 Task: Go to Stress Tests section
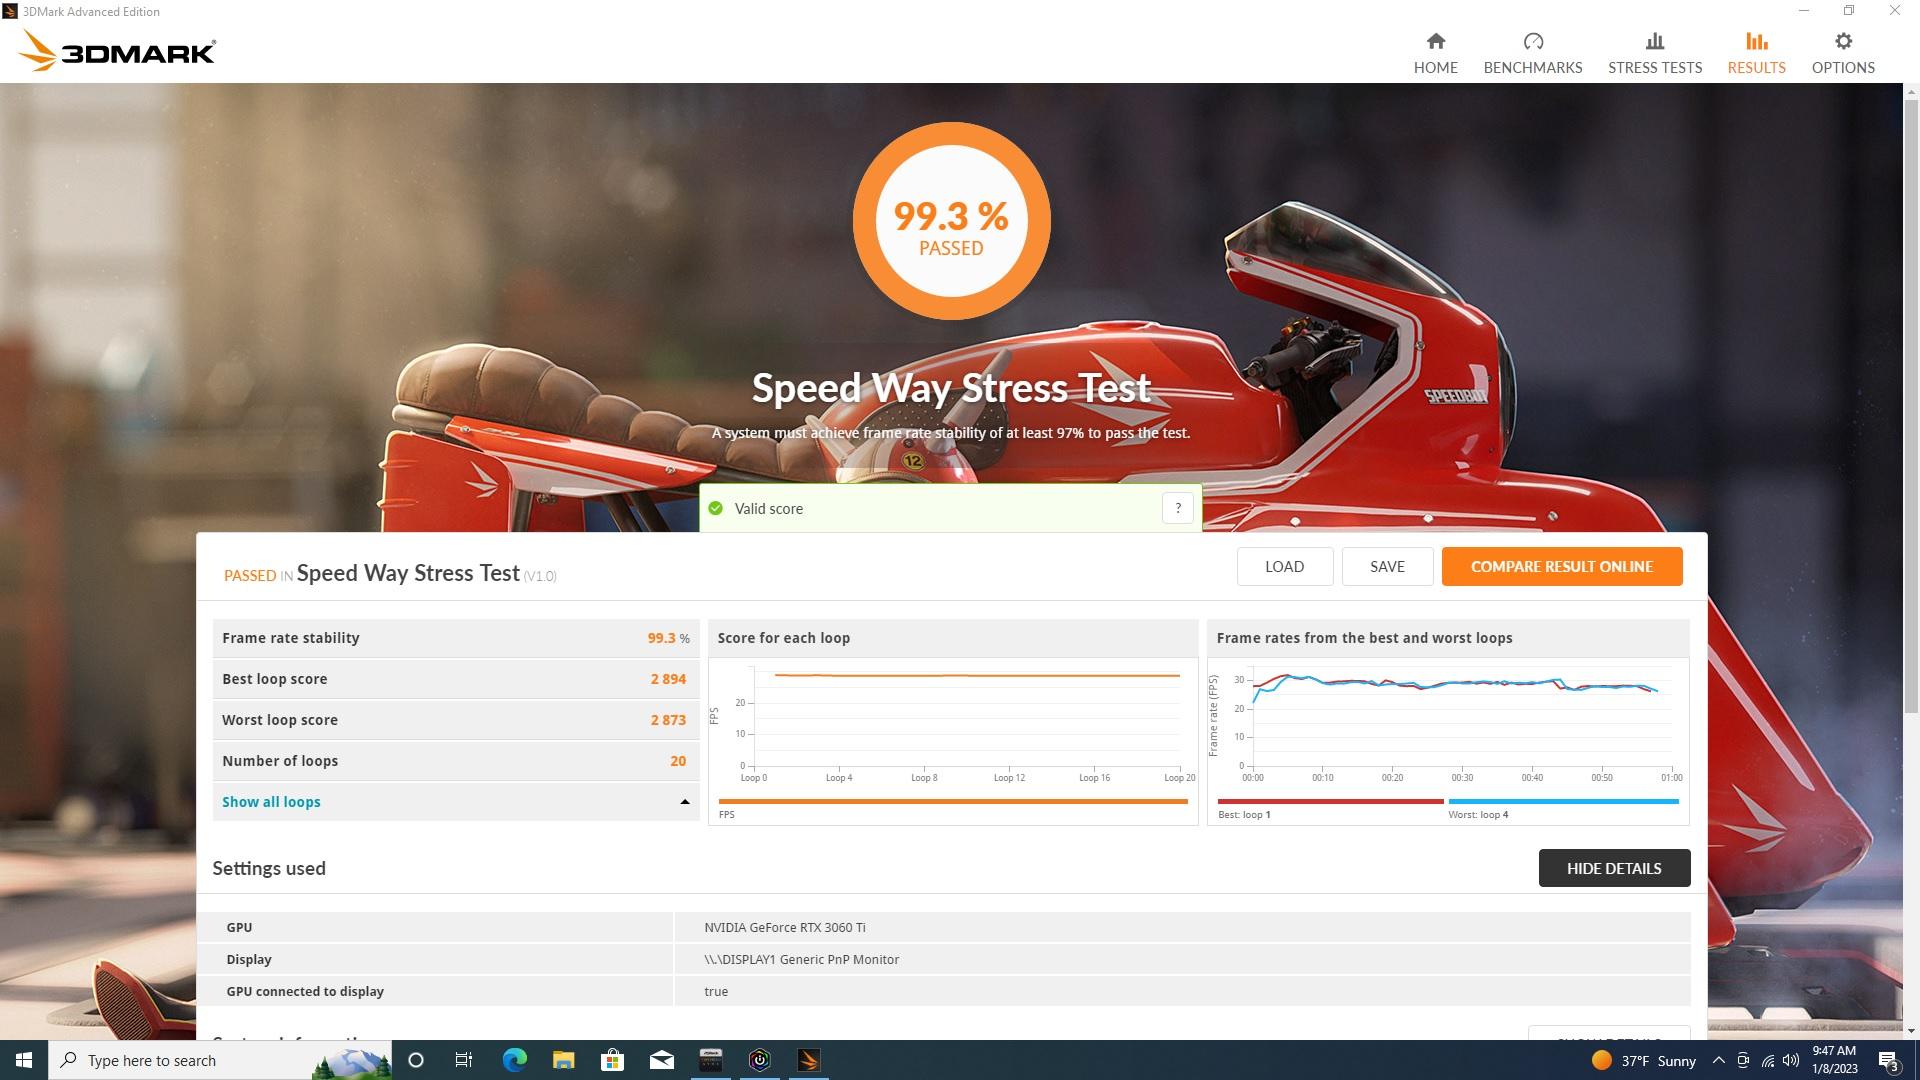(1654, 53)
